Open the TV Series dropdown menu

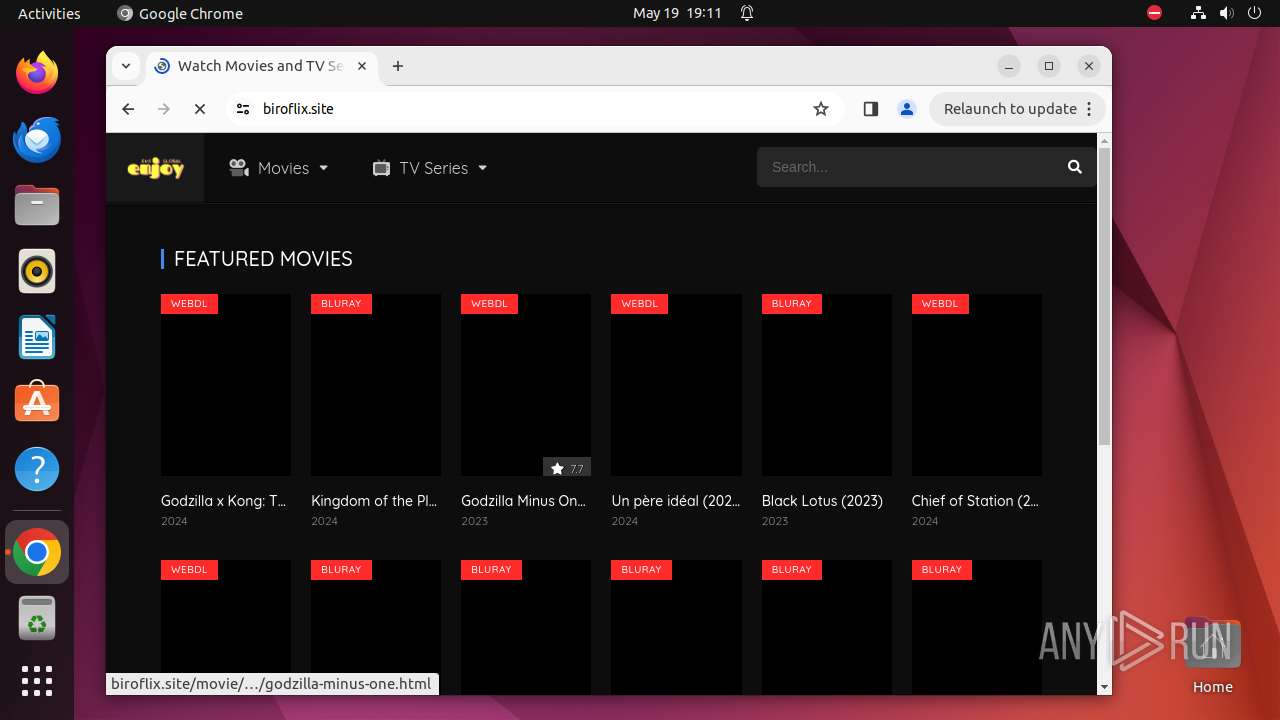tap(430, 168)
